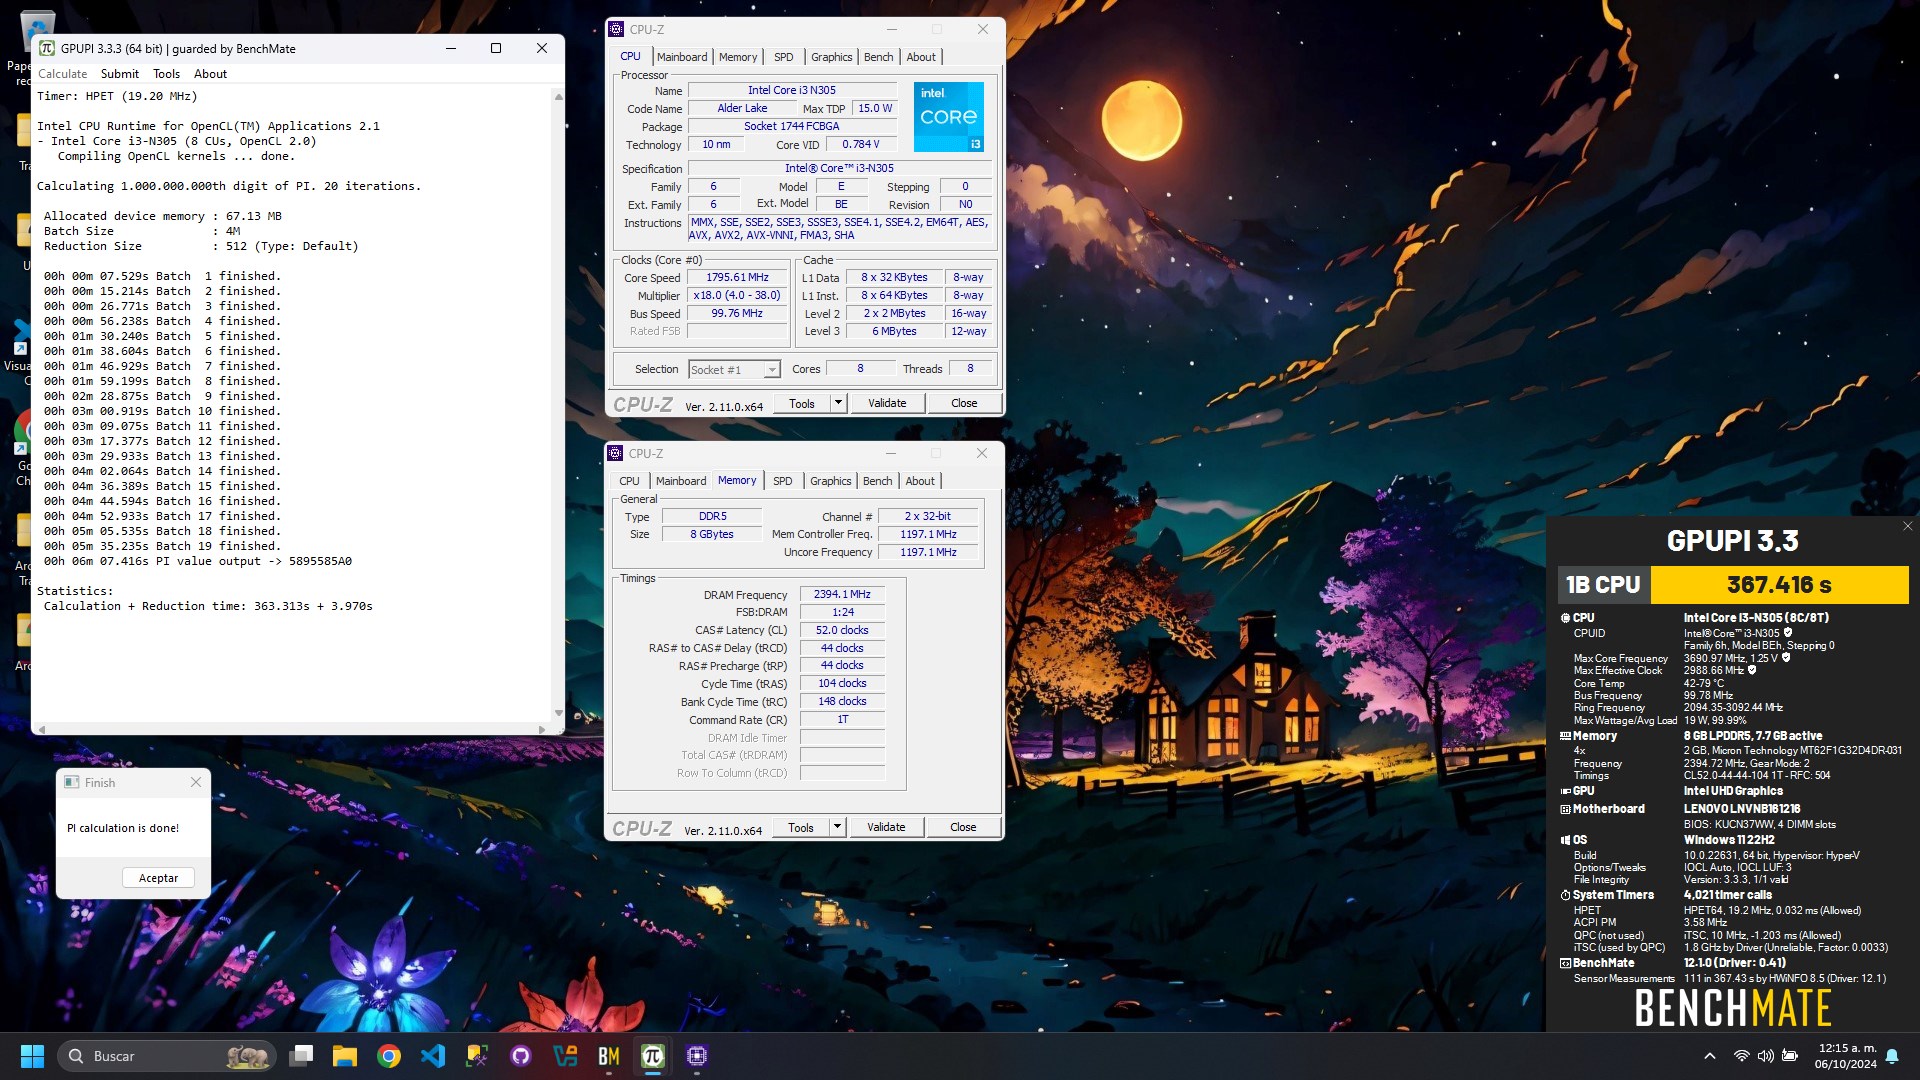Screen dimensions: 1920x1080
Task: Click the GPUPI title bar pi icon
Action: click(47, 48)
